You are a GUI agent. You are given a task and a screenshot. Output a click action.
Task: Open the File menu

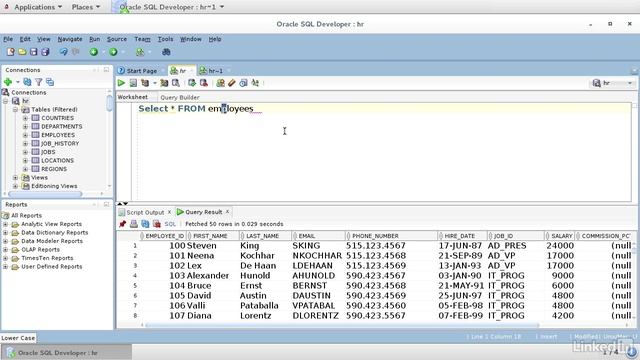coord(8,39)
